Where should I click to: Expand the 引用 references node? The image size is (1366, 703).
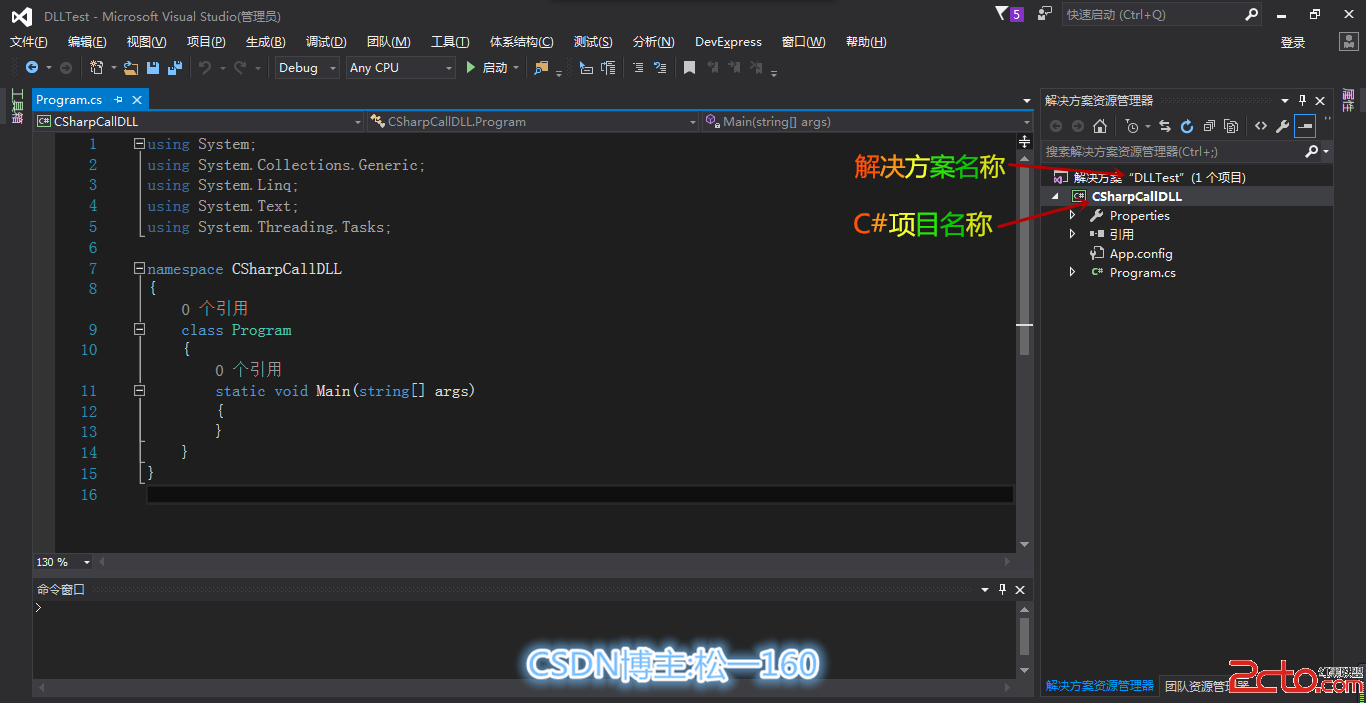(x=1073, y=234)
